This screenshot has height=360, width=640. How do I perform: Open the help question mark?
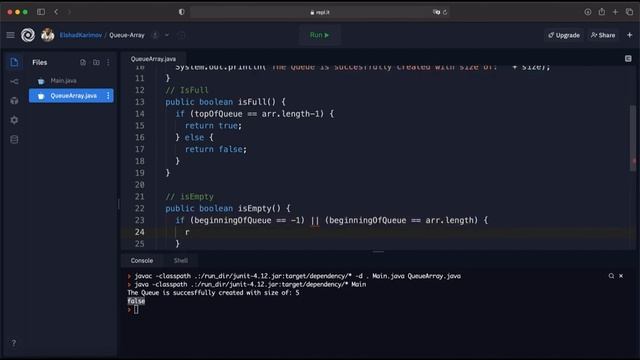coord(13,343)
